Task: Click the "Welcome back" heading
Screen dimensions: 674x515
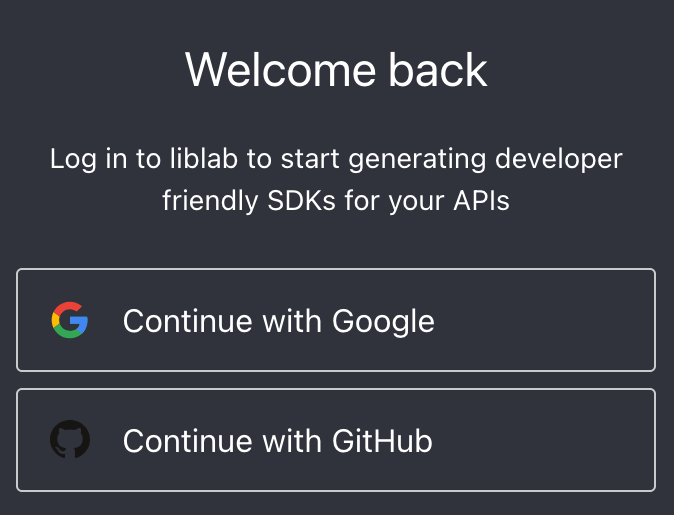Action: pos(337,70)
